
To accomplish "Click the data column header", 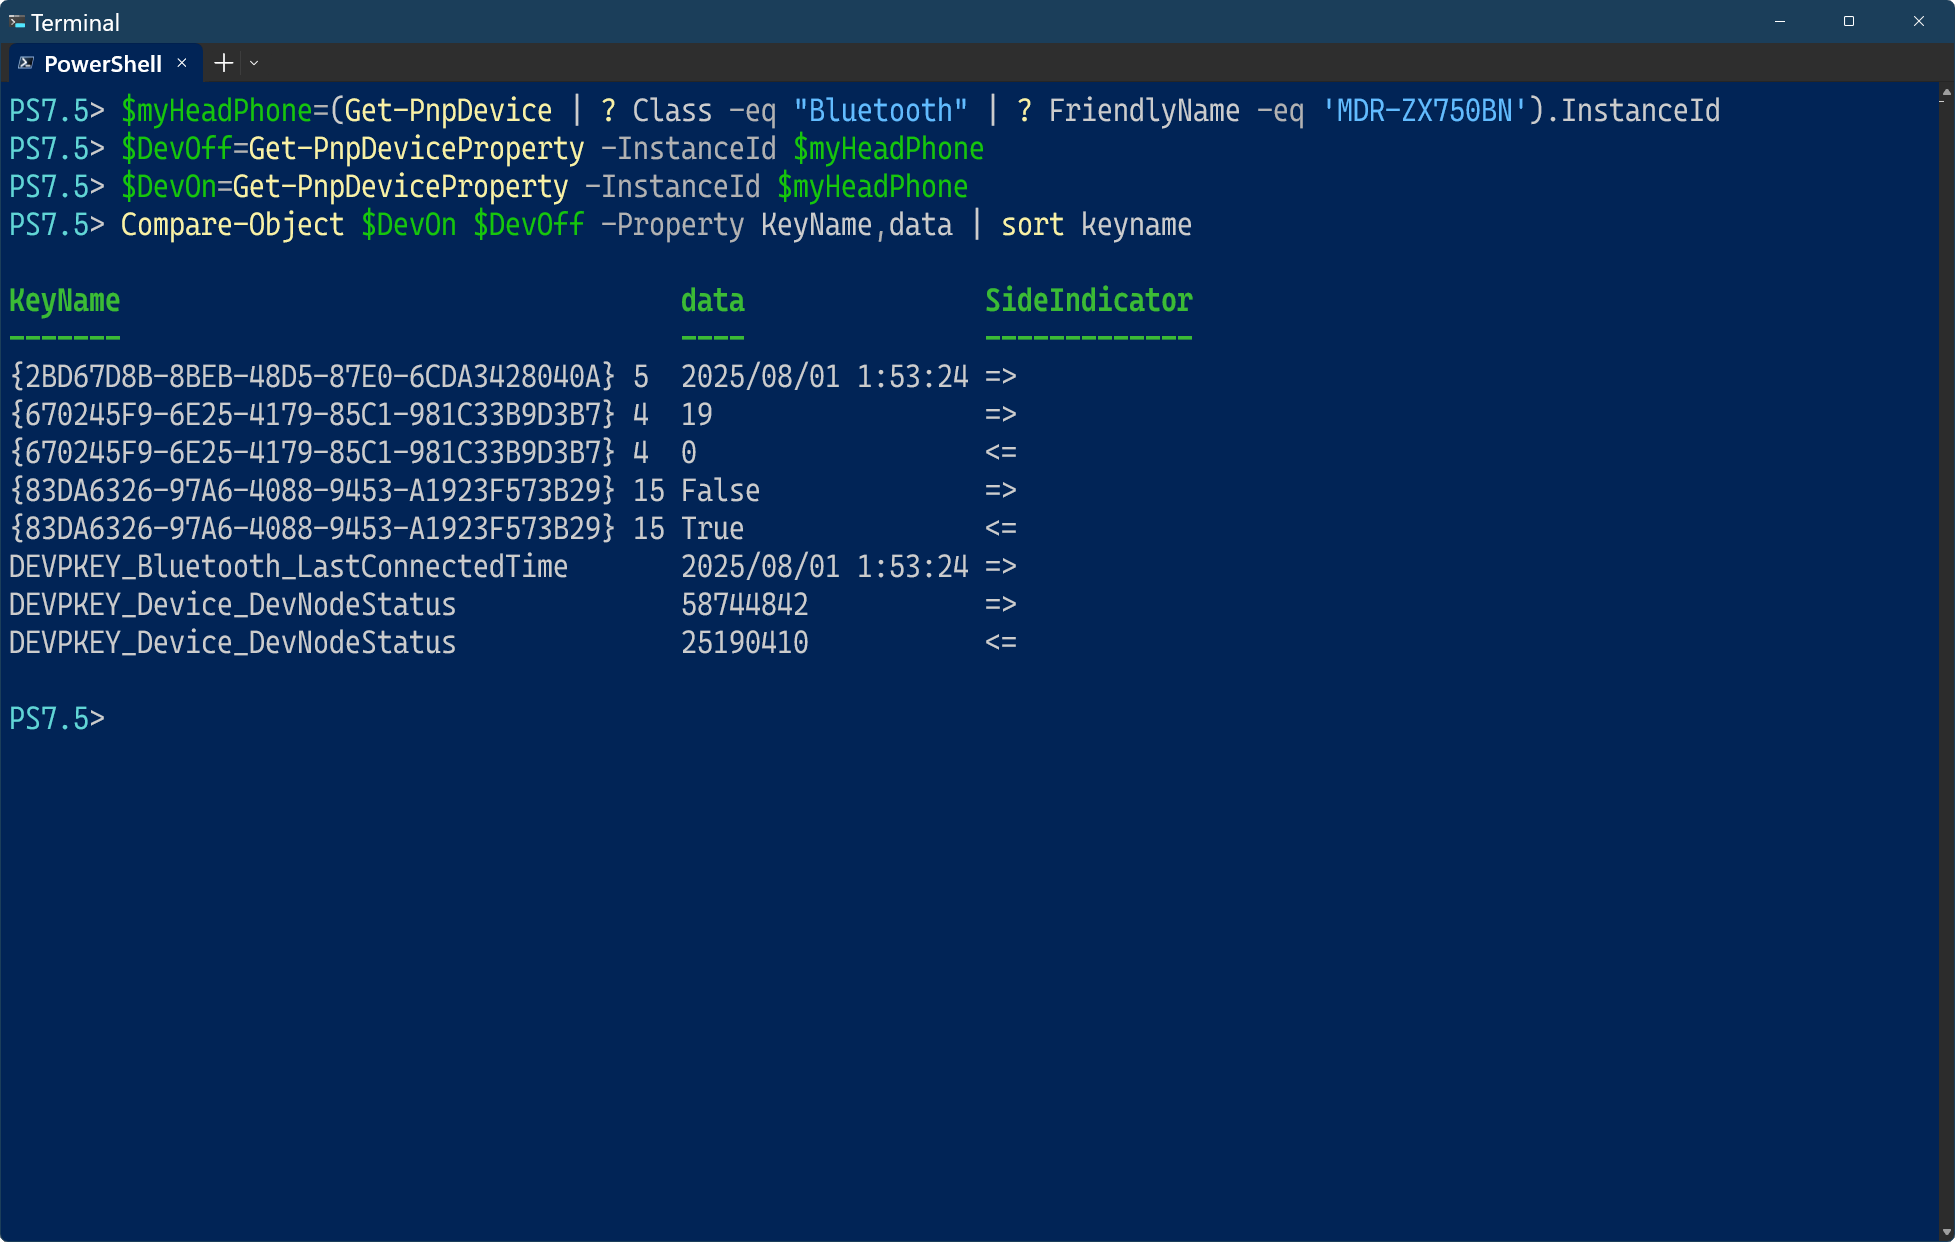I will click(x=713, y=301).
